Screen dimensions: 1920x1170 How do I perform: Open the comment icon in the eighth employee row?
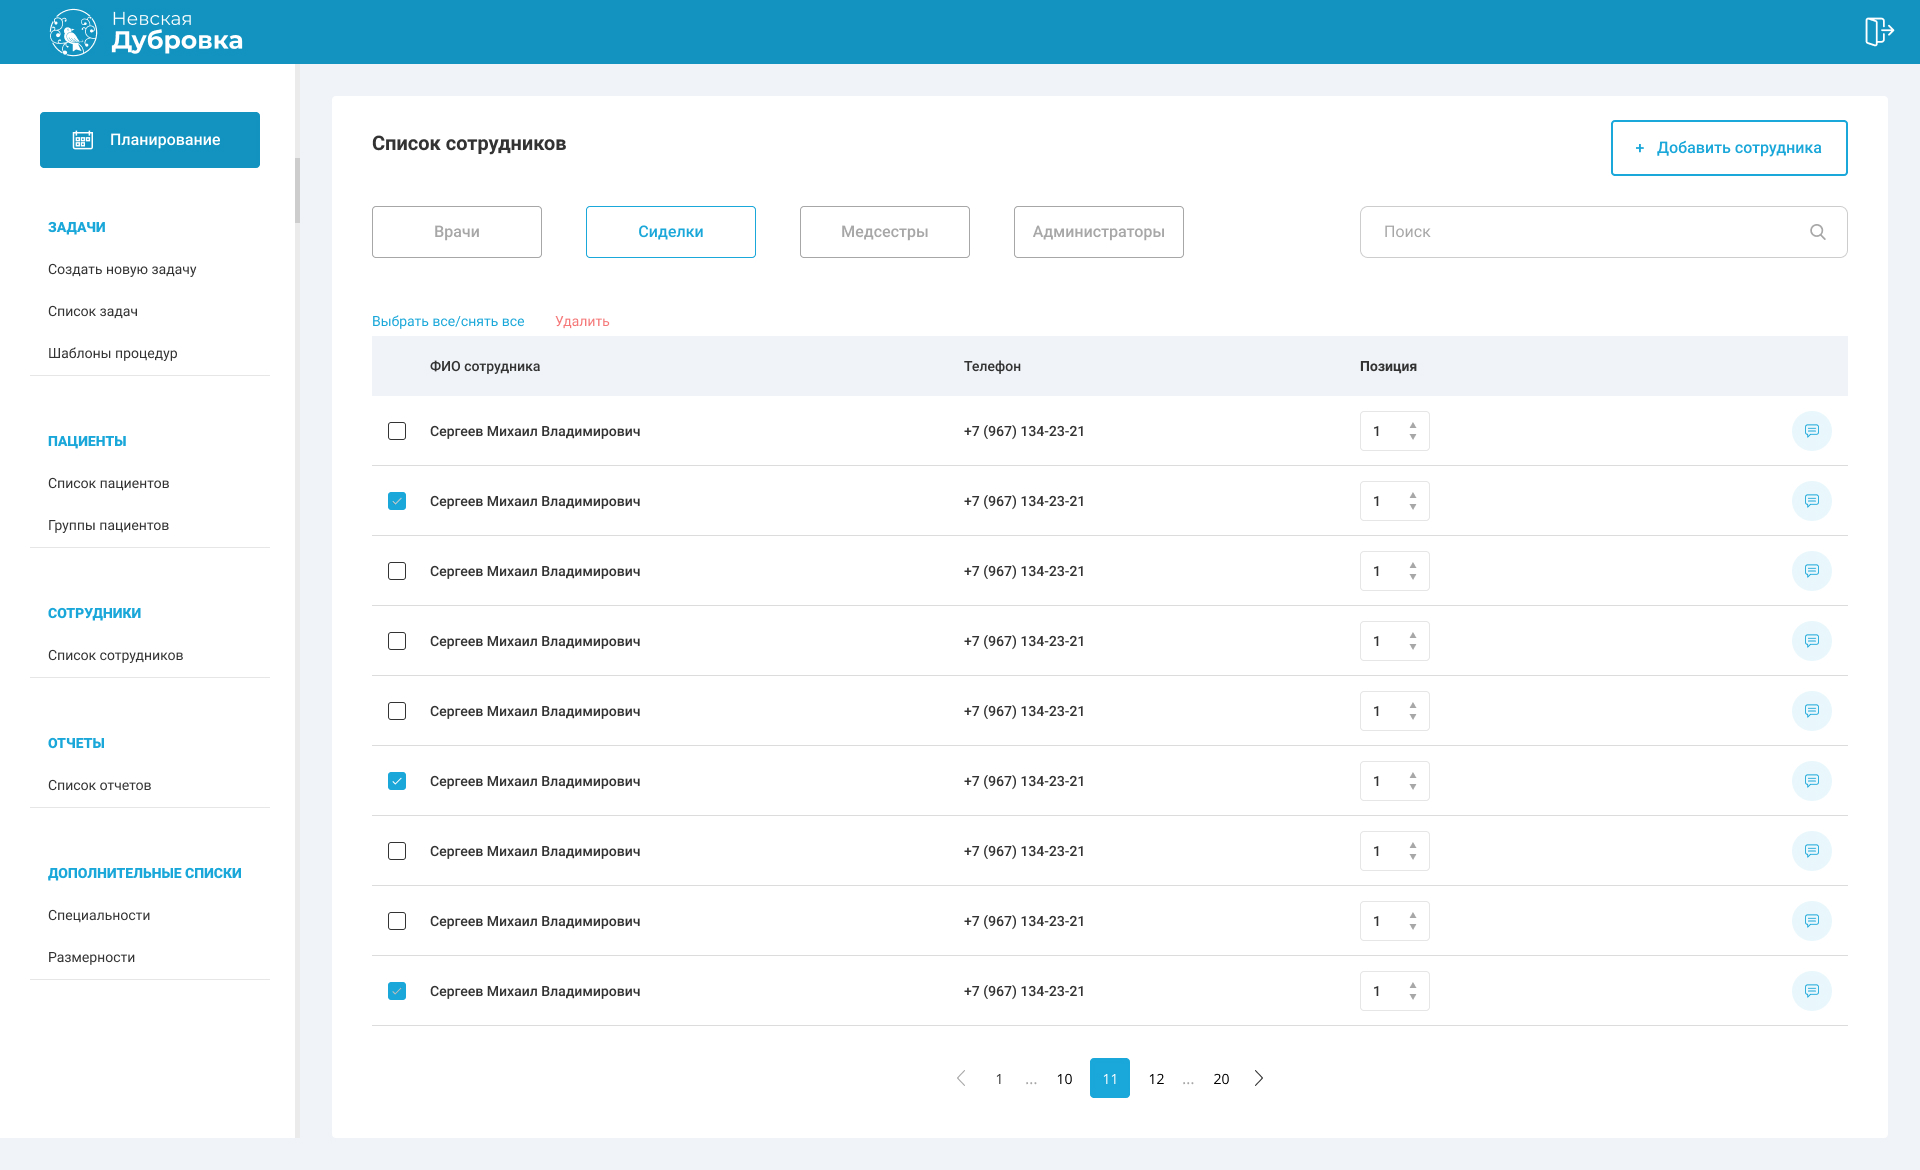[1812, 921]
